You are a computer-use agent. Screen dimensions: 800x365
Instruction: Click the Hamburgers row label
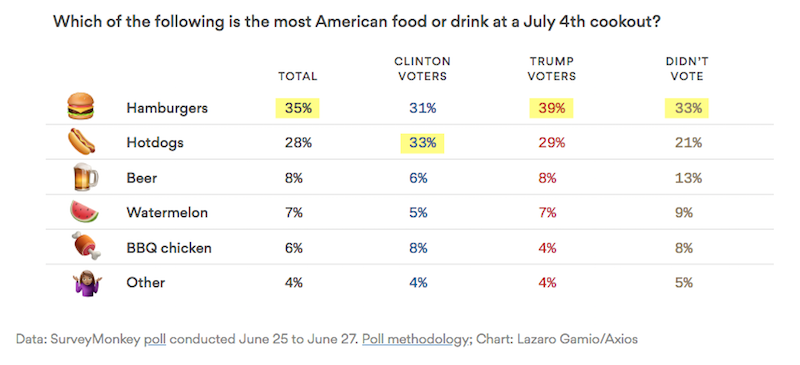(167, 109)
